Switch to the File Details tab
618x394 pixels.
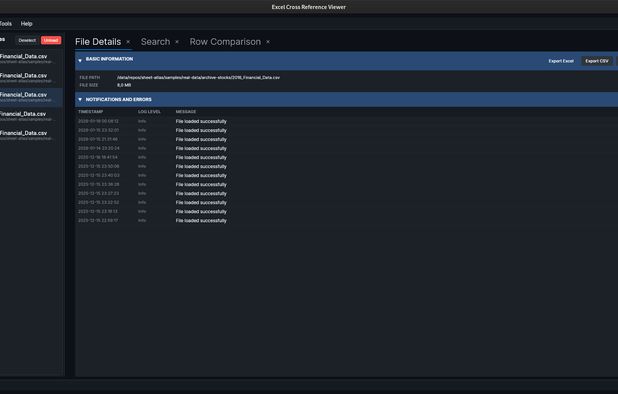coord(98,42)
